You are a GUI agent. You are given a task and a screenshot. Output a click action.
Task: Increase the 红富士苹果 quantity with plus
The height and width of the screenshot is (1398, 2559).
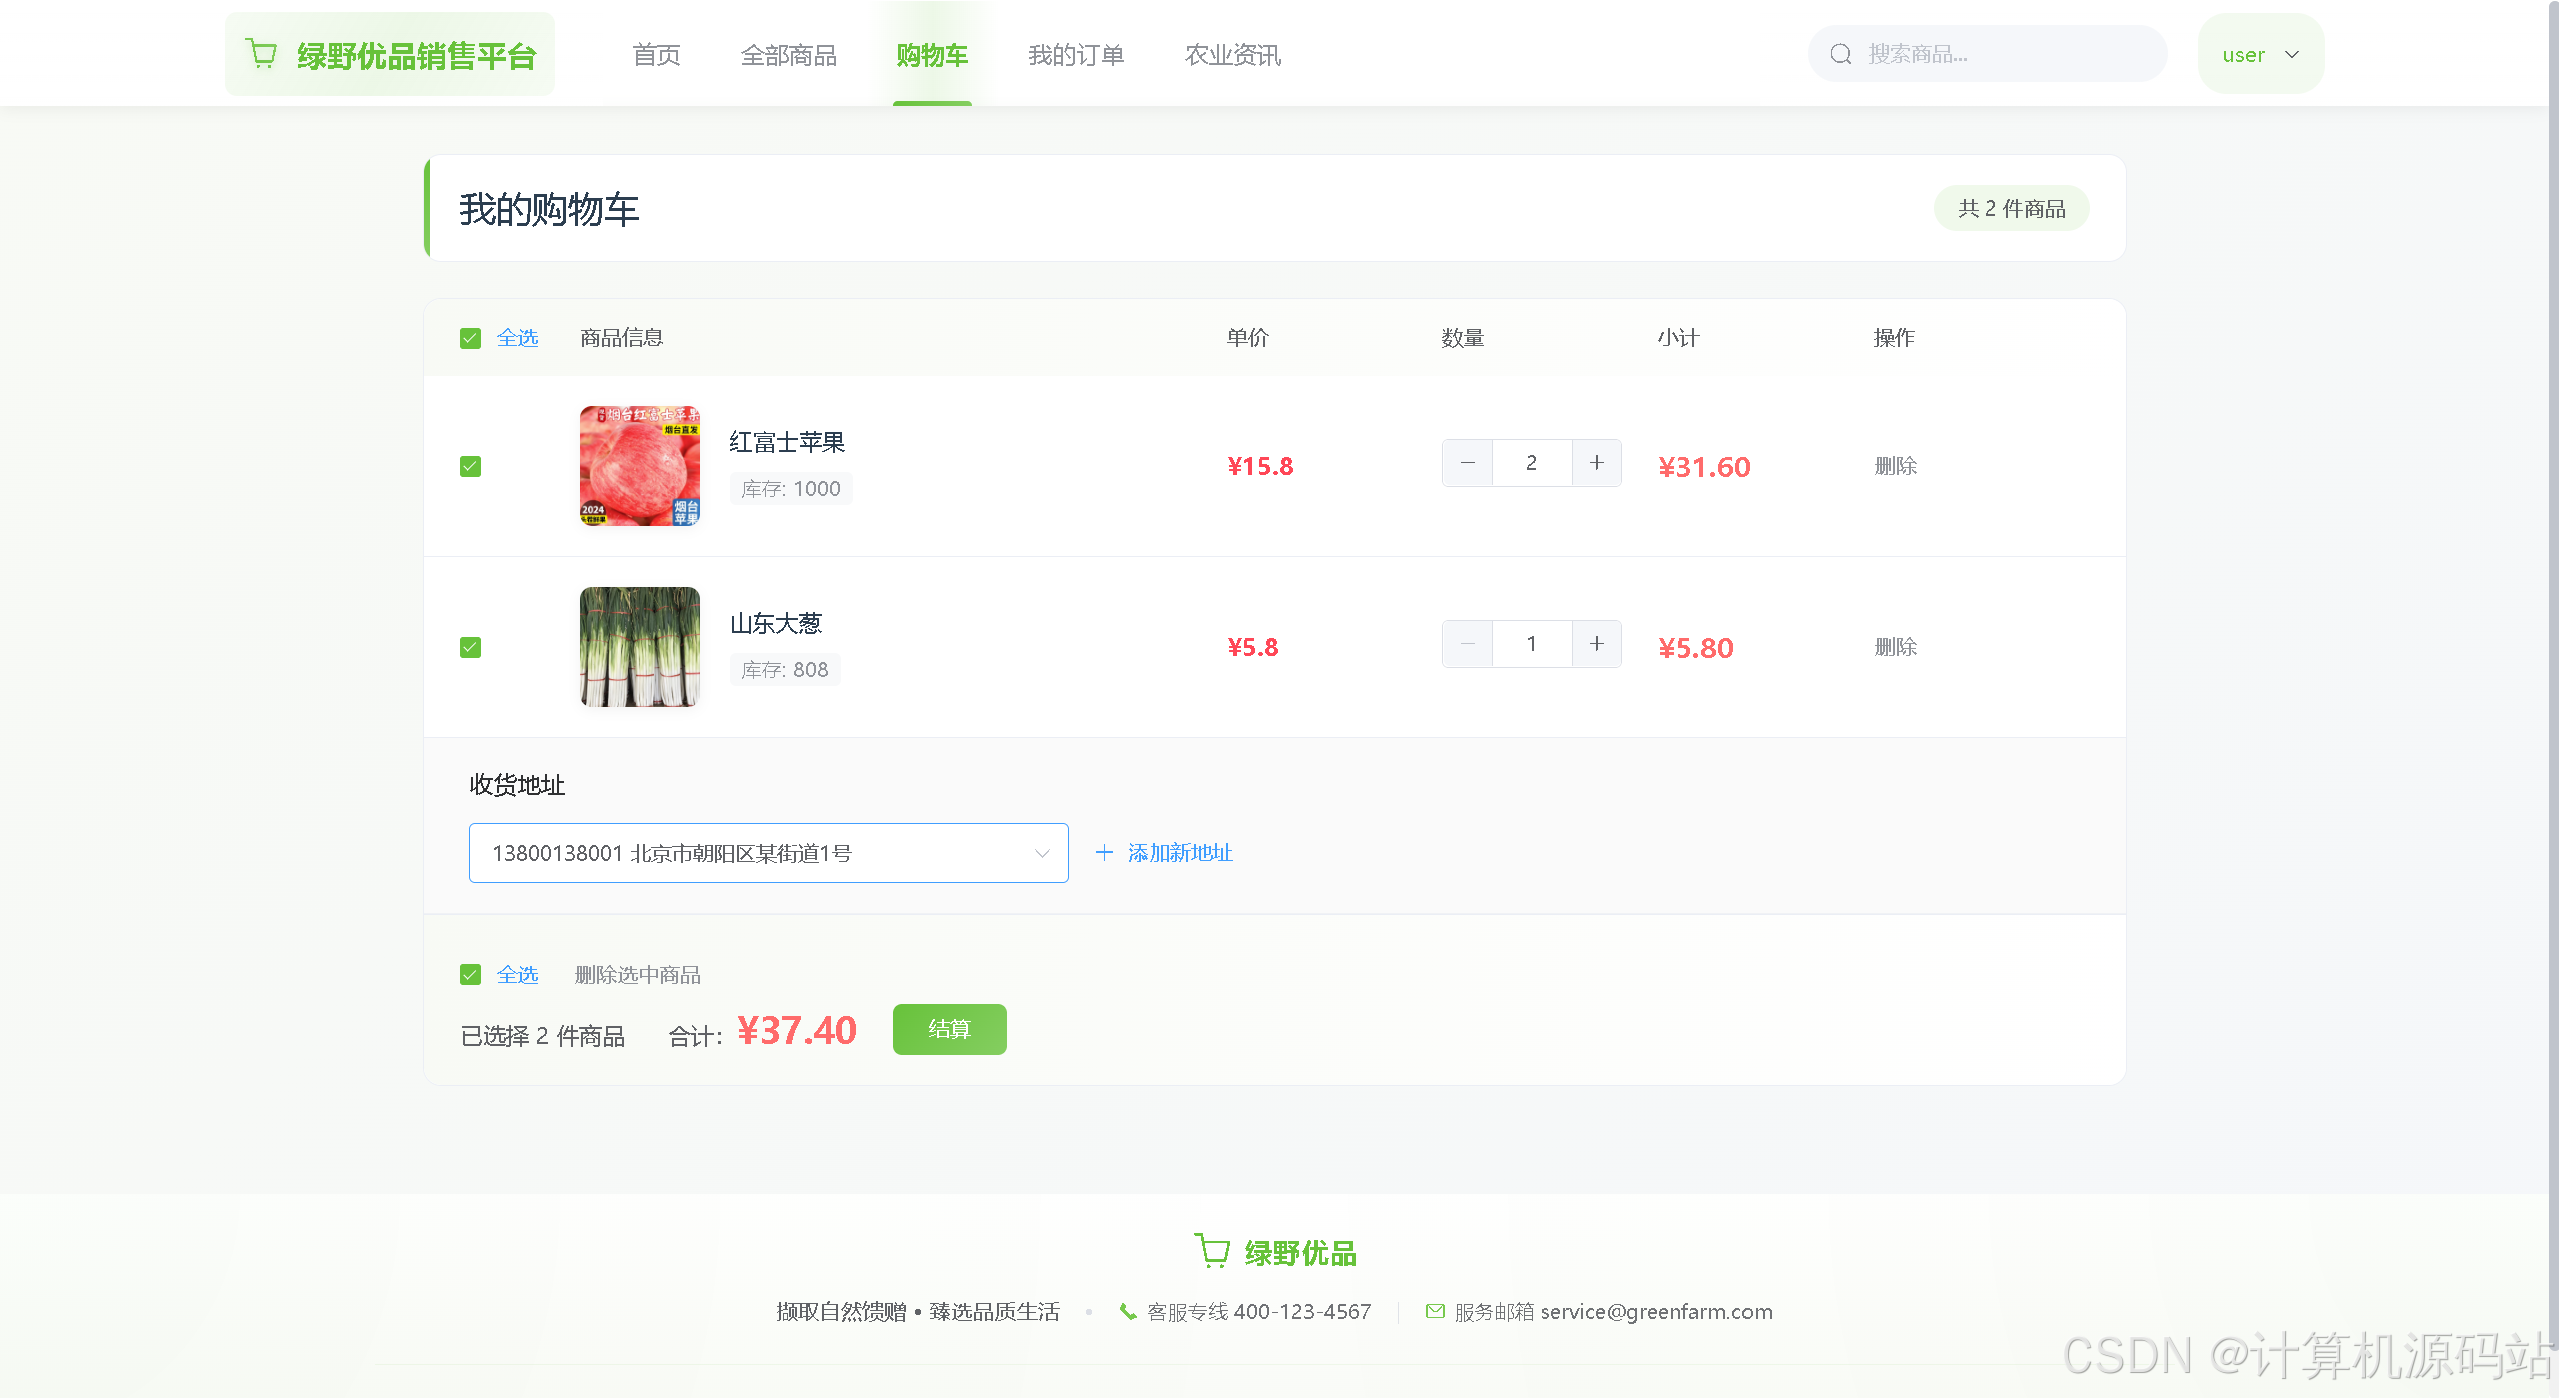click(x=1596, y=463)
